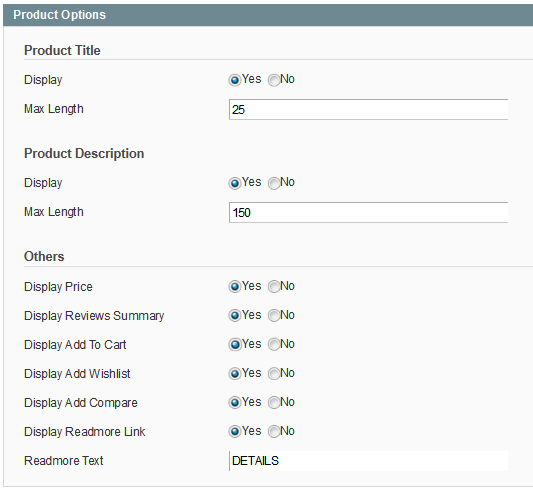Set Display Add To Cart to No
This screenshot has width=533, height=489.
coord(274,345)
